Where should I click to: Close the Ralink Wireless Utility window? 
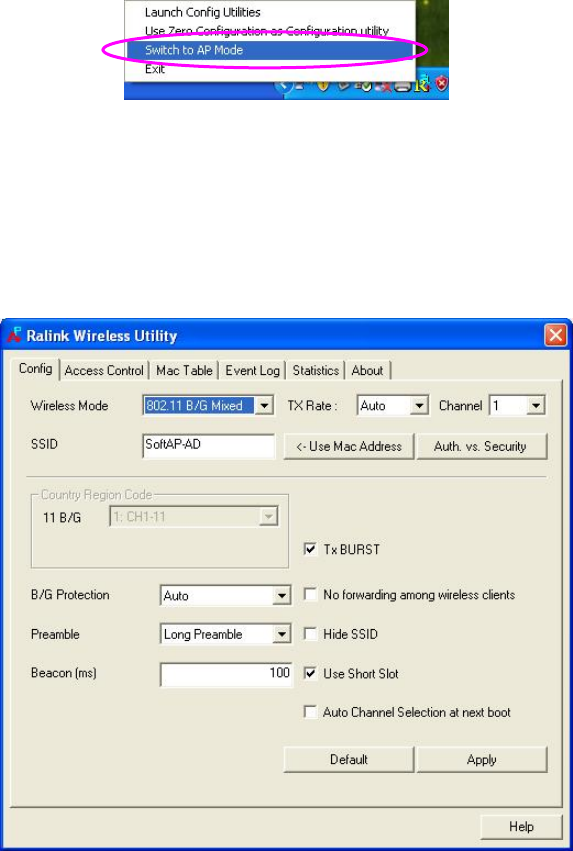(x=556, y=335)
